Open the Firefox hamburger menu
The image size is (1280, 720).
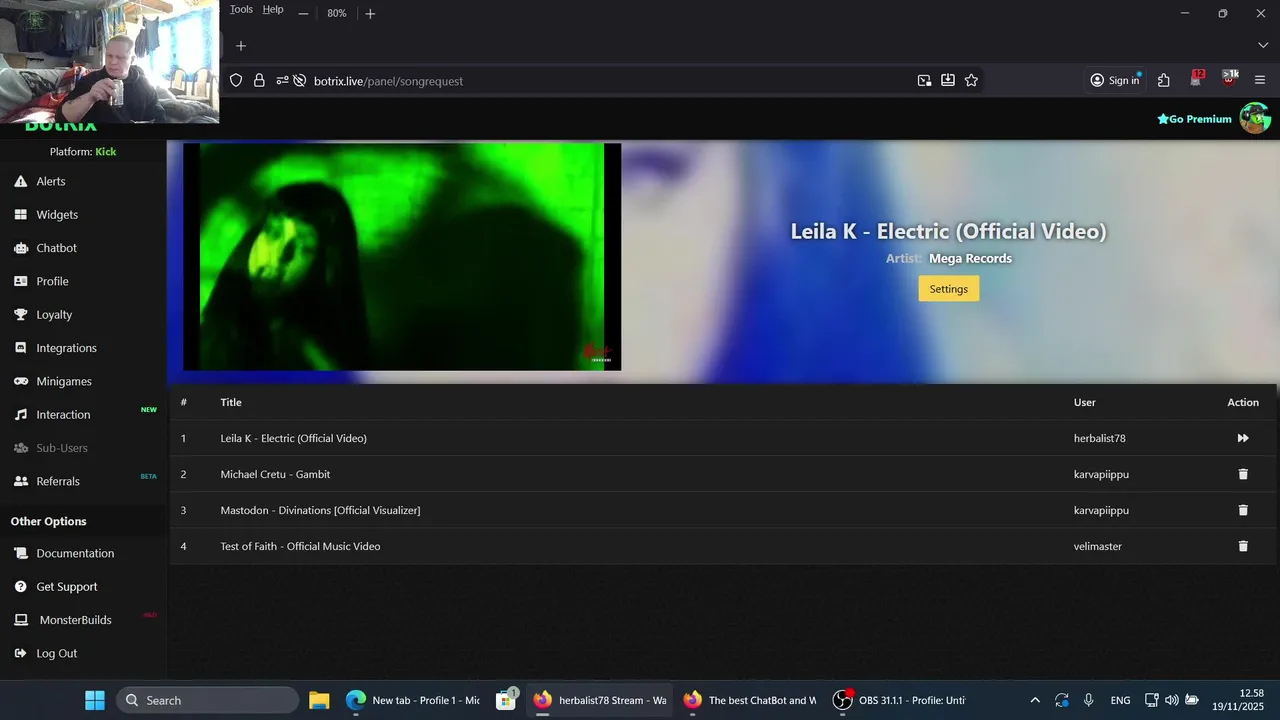click(x=1260, y=81)
